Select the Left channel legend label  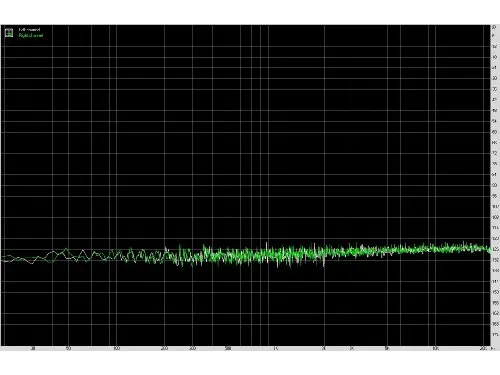[x=29, y=30]
